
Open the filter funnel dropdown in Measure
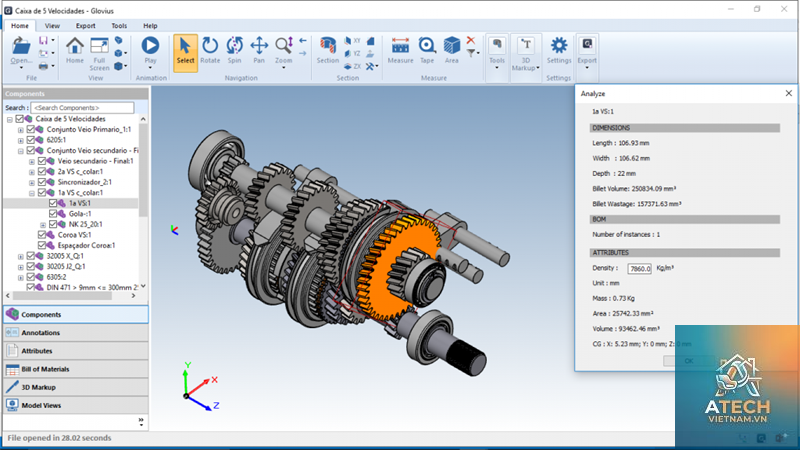[x=472, y=53]
